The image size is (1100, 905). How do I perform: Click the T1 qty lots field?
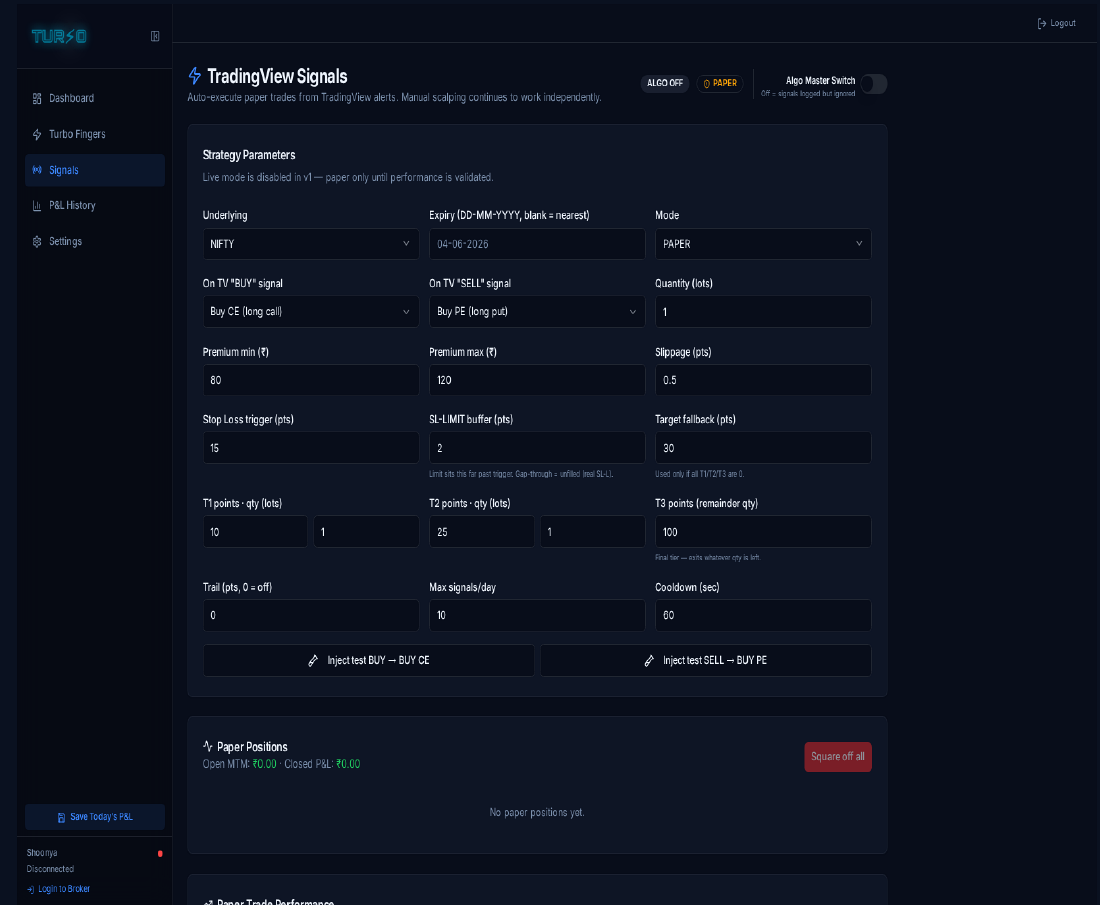(x=366, y=532)
